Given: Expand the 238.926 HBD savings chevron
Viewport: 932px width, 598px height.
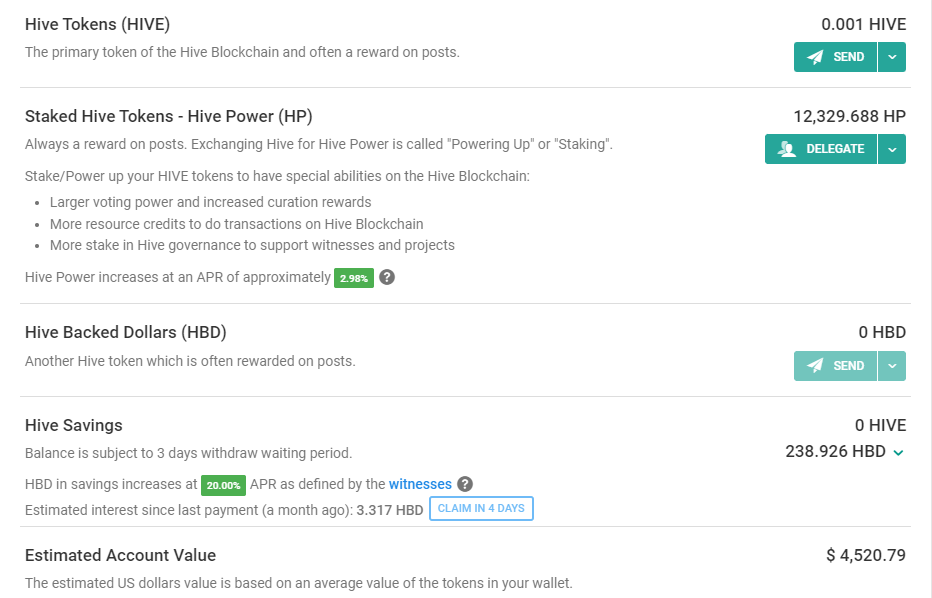Looking at the screenshot, I should [899, 453].
